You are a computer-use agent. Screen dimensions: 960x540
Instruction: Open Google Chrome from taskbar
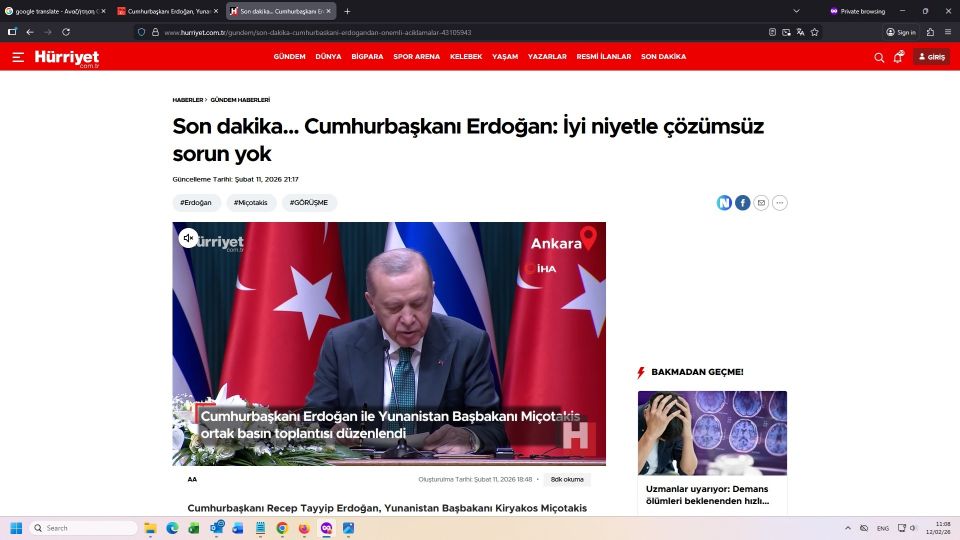(282, 528)
